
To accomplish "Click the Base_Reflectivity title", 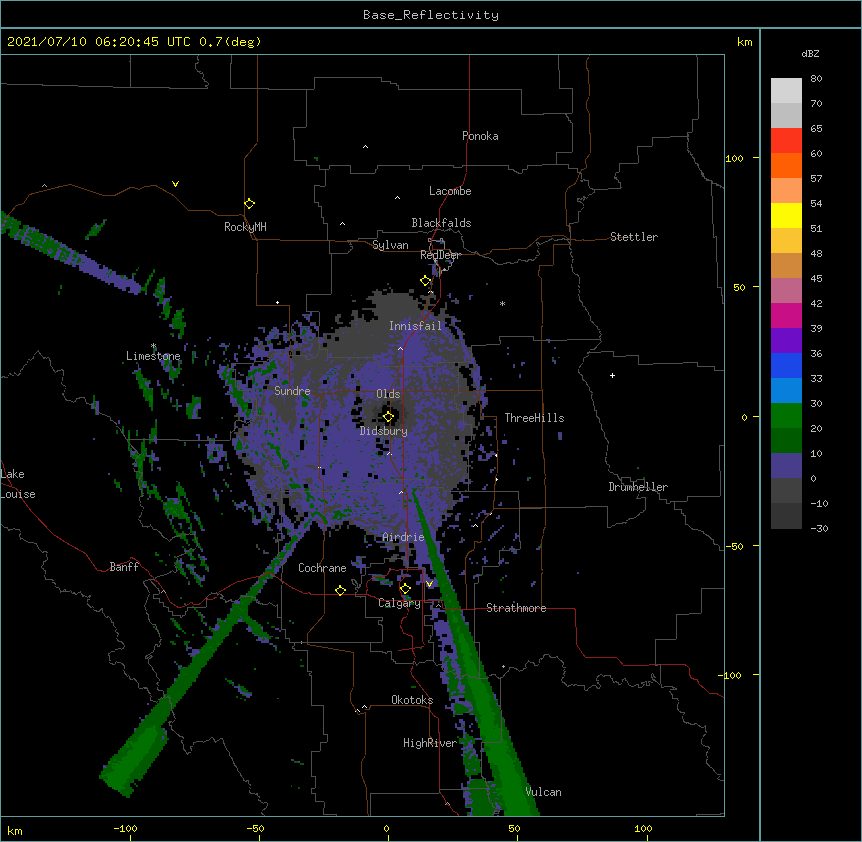I will click(x=431, y=15).
